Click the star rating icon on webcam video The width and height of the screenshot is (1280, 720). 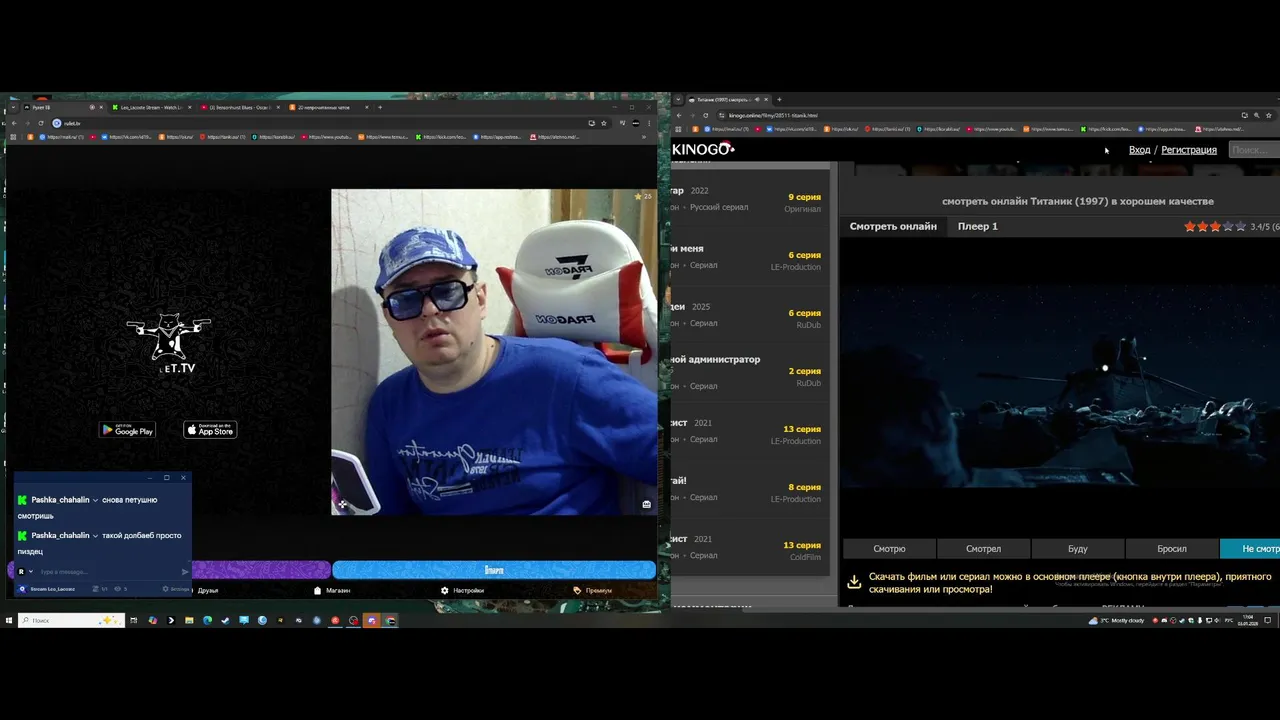pos(638,197)
